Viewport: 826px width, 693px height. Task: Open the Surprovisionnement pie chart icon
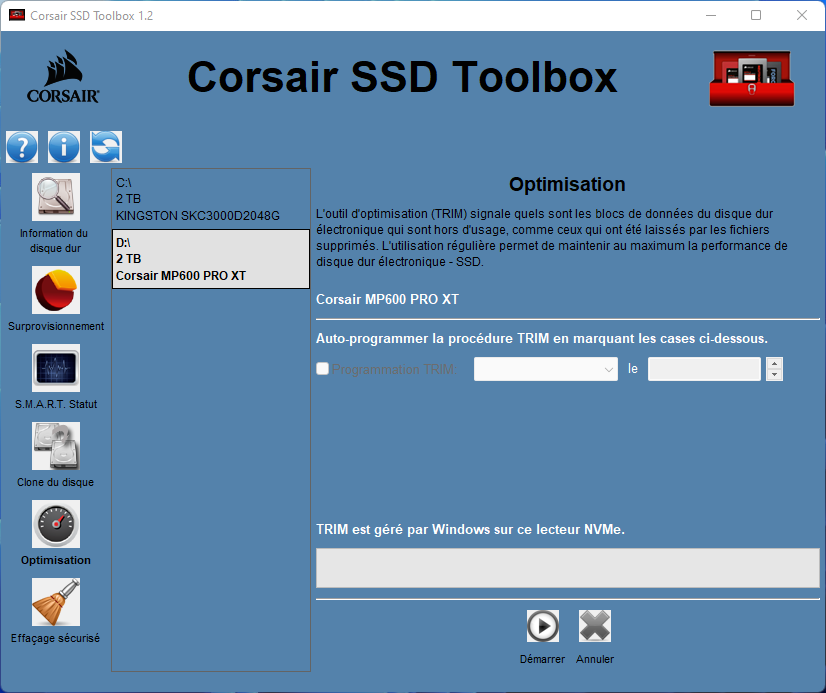56,290
